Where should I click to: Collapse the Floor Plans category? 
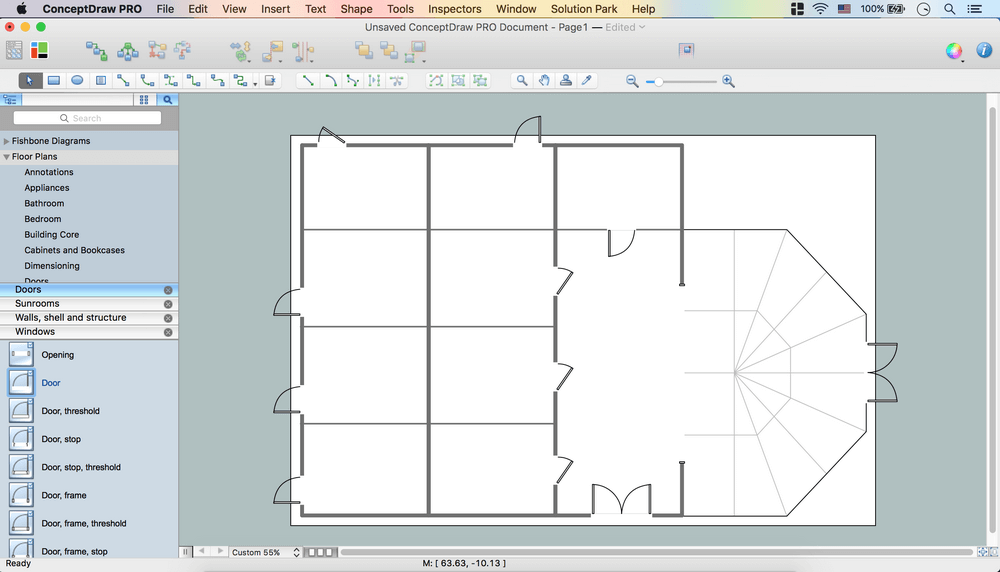click(7, 157)
